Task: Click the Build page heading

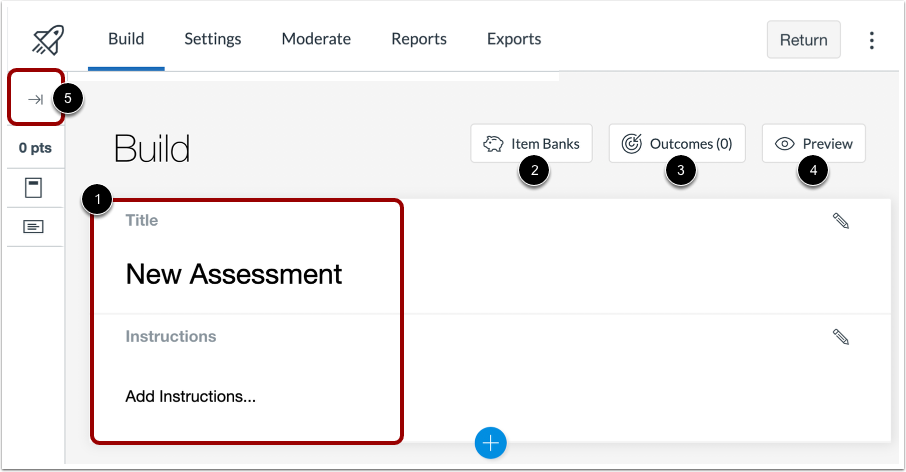Action: point(152,148)
